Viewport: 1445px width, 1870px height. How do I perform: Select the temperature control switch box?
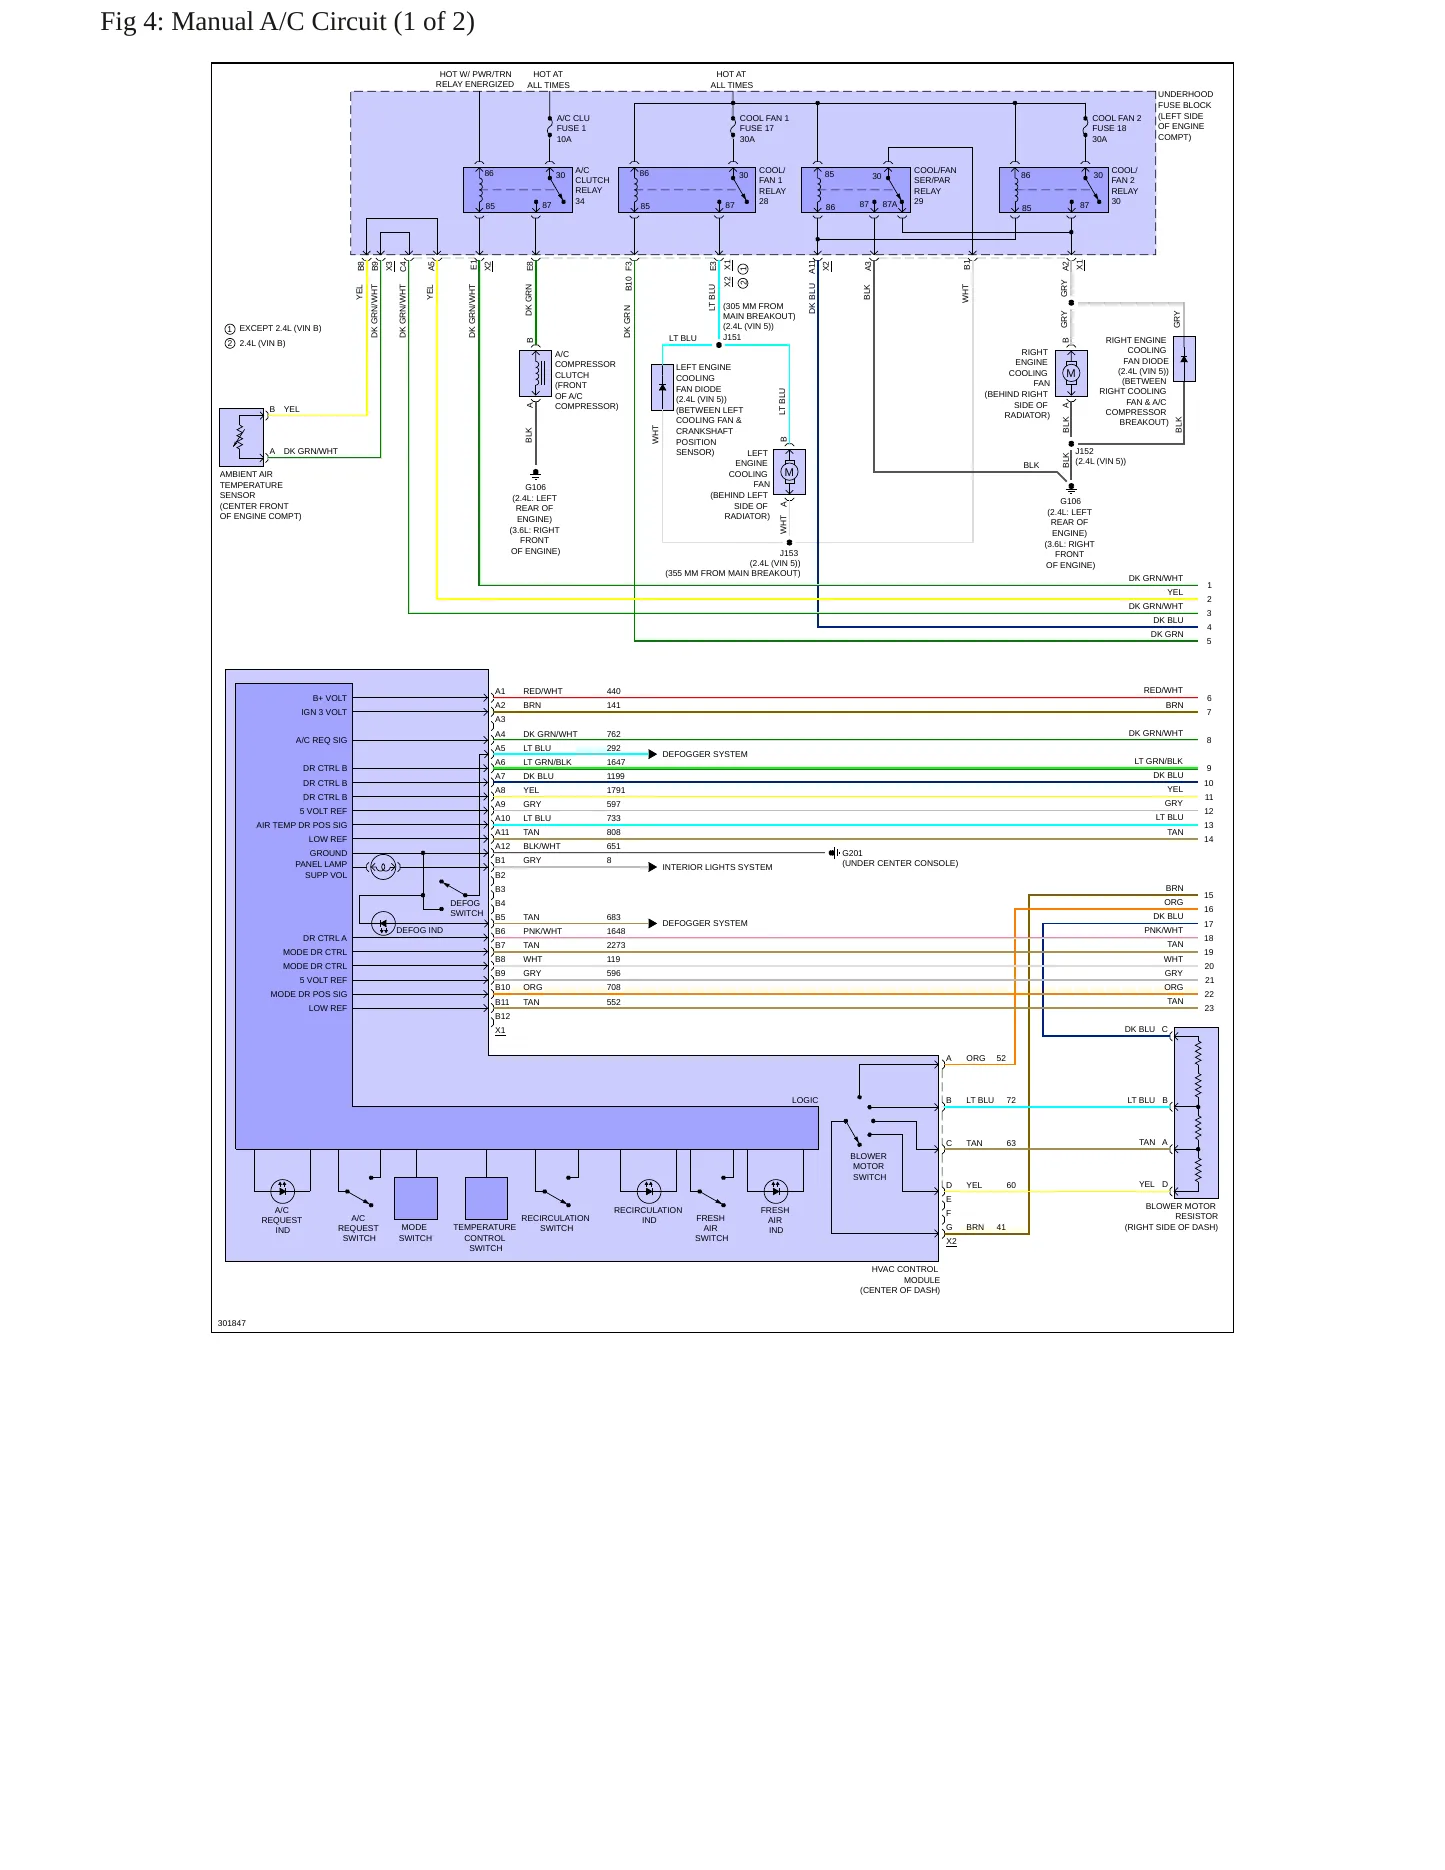point(486,1198)
